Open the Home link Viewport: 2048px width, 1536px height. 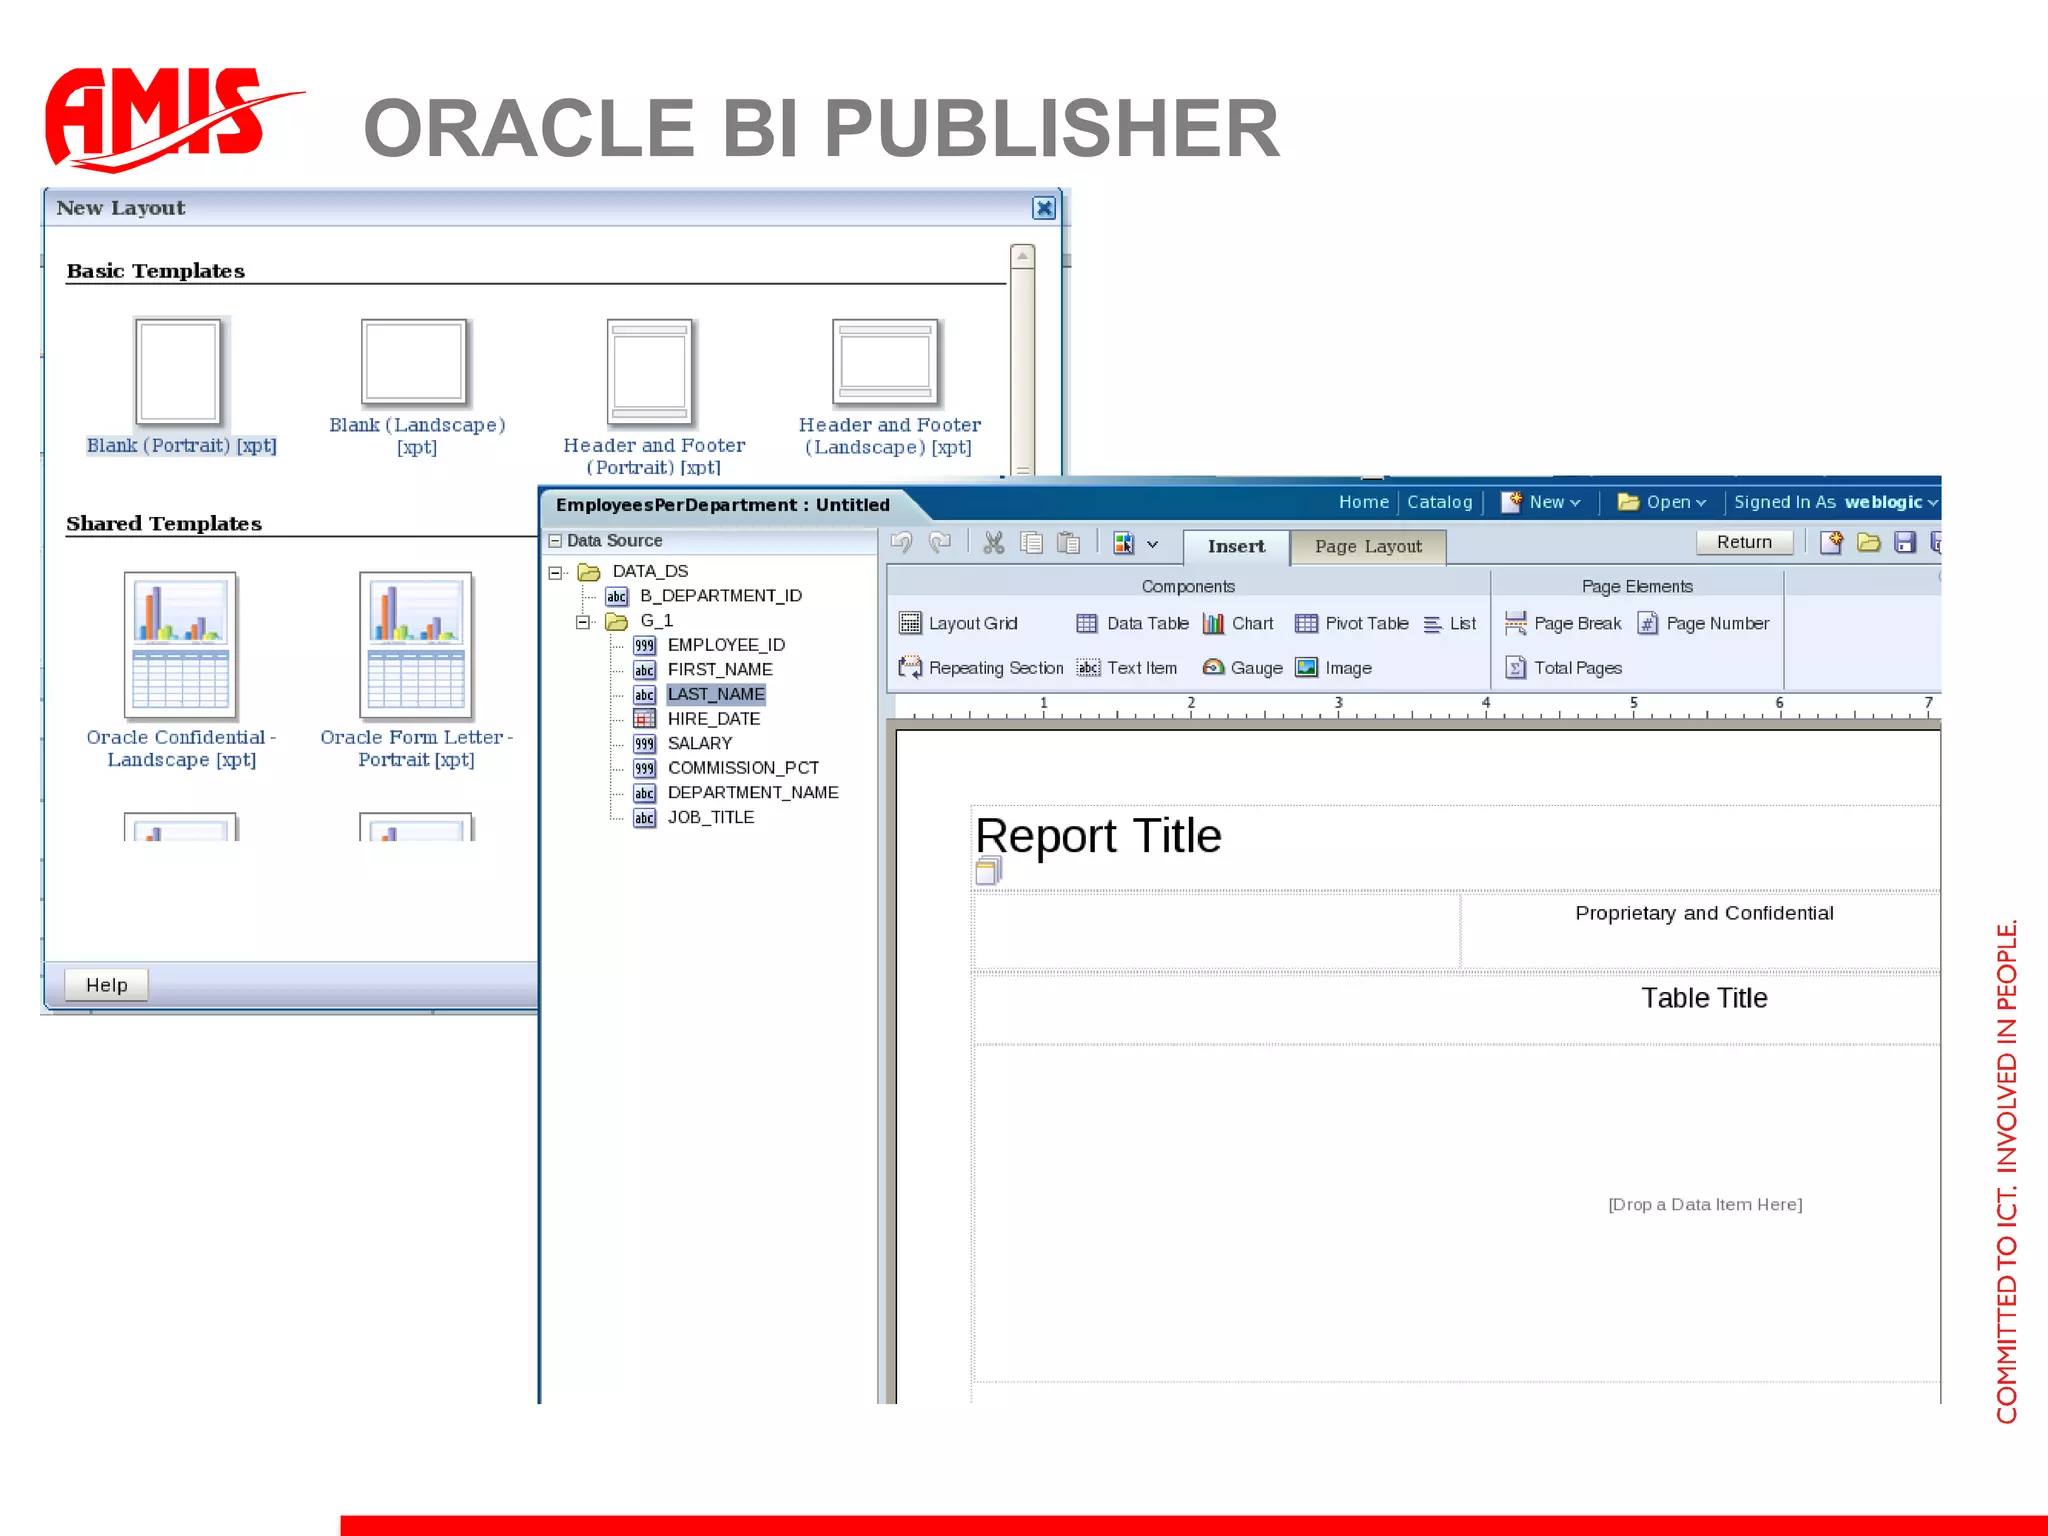[1364, 502]
